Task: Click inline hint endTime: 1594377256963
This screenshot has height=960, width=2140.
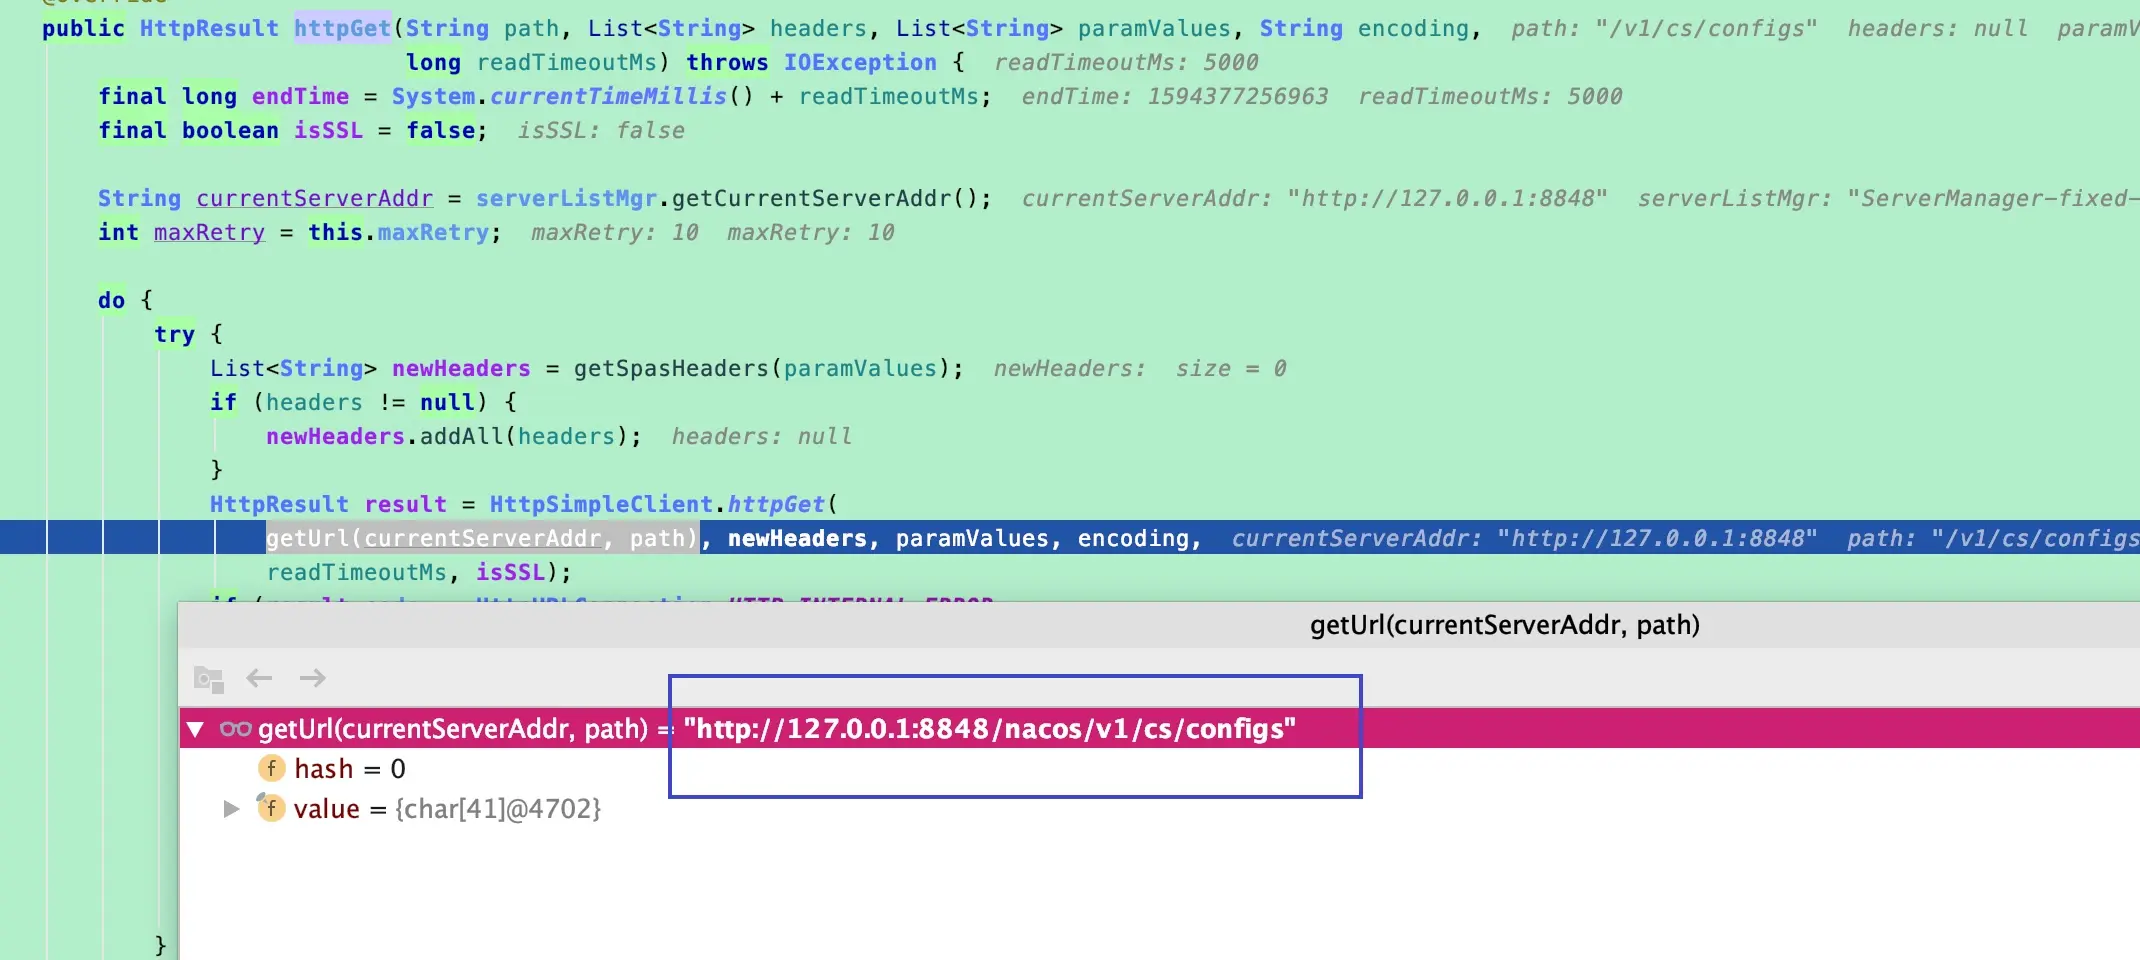Action: click(1175, 96)
